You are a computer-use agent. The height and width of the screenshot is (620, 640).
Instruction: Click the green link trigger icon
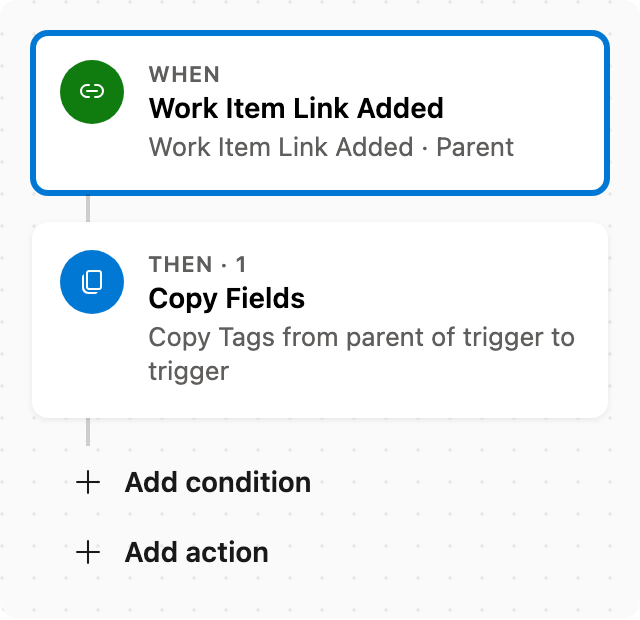[x=92, y=91]
